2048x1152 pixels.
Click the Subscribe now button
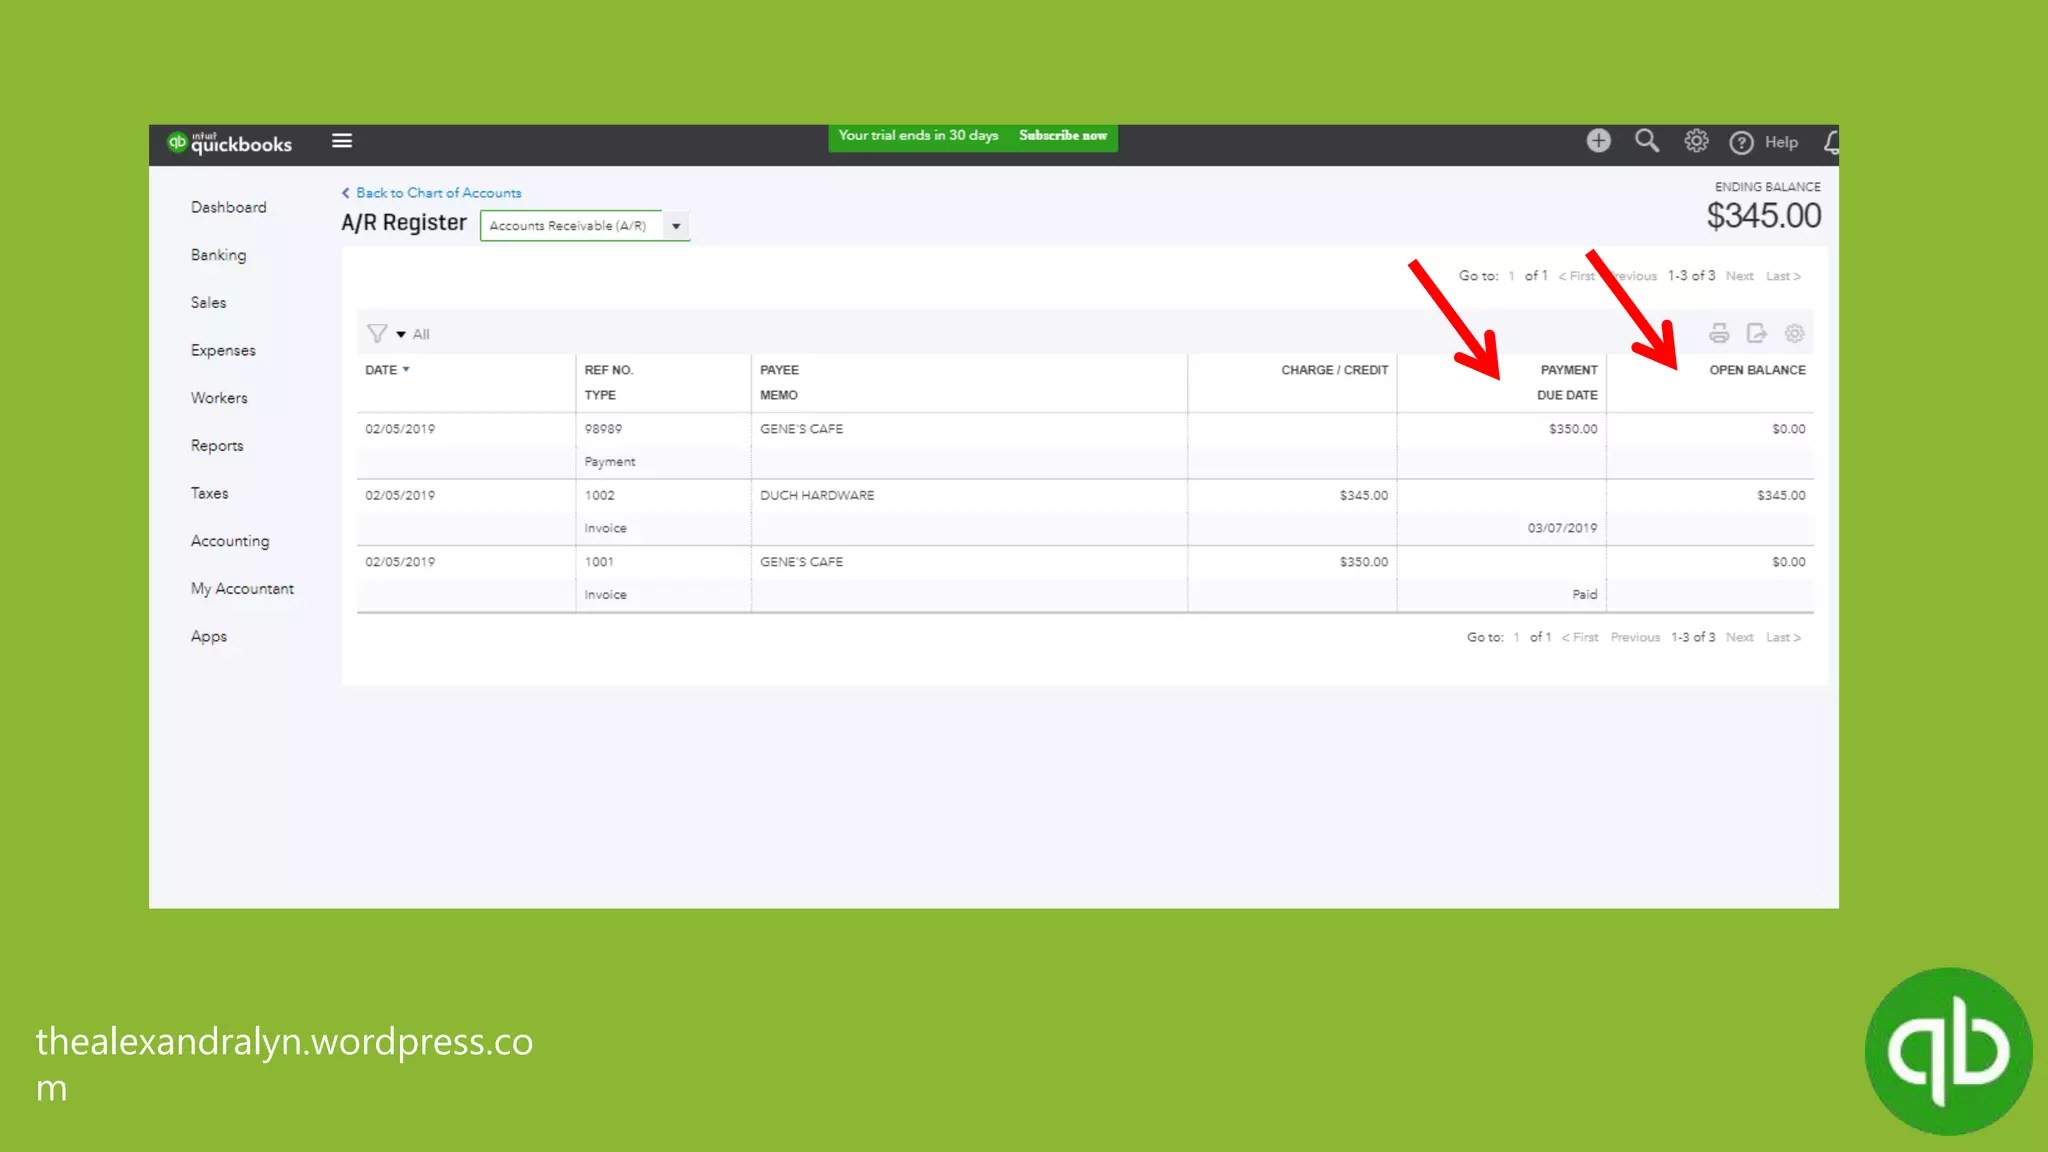tap(1062, 136)
